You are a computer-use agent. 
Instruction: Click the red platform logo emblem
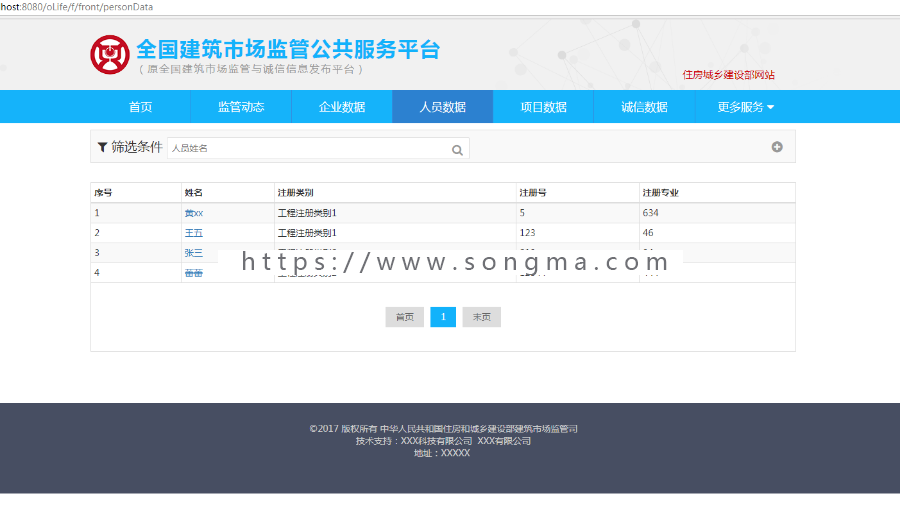110,55
